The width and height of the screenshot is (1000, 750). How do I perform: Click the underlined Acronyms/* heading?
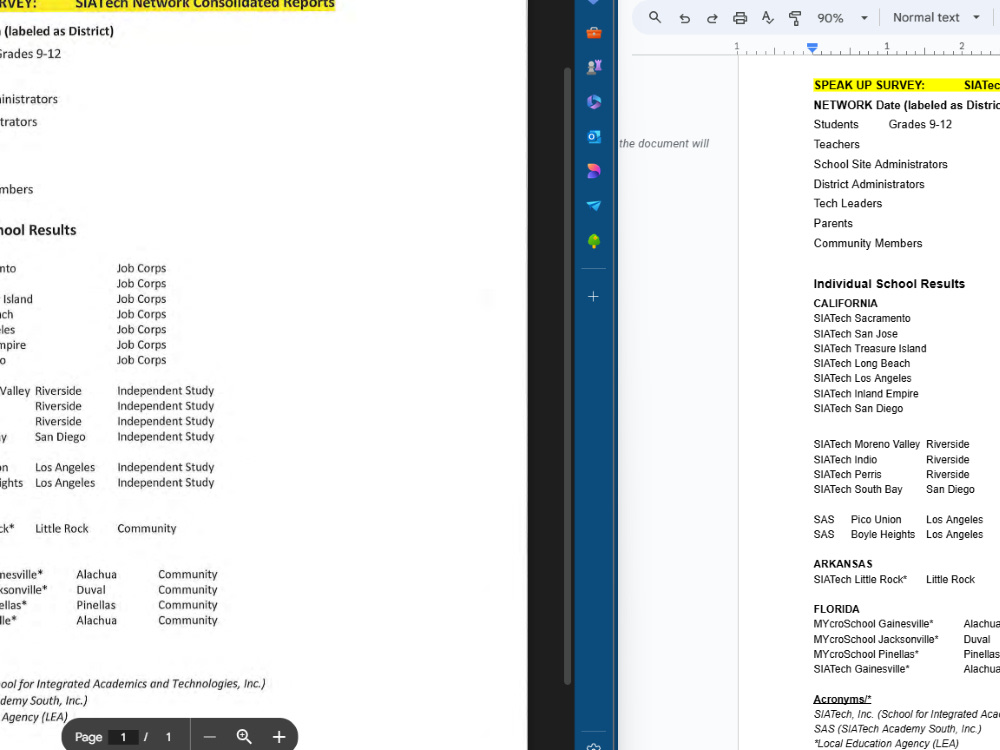(x=842, y=699)
